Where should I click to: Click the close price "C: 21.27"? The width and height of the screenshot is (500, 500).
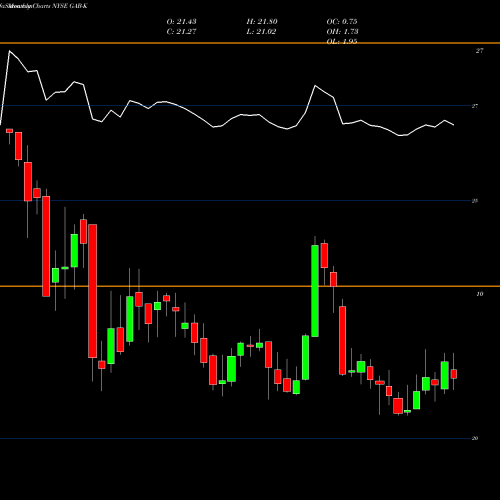click(x=181, y=32)
